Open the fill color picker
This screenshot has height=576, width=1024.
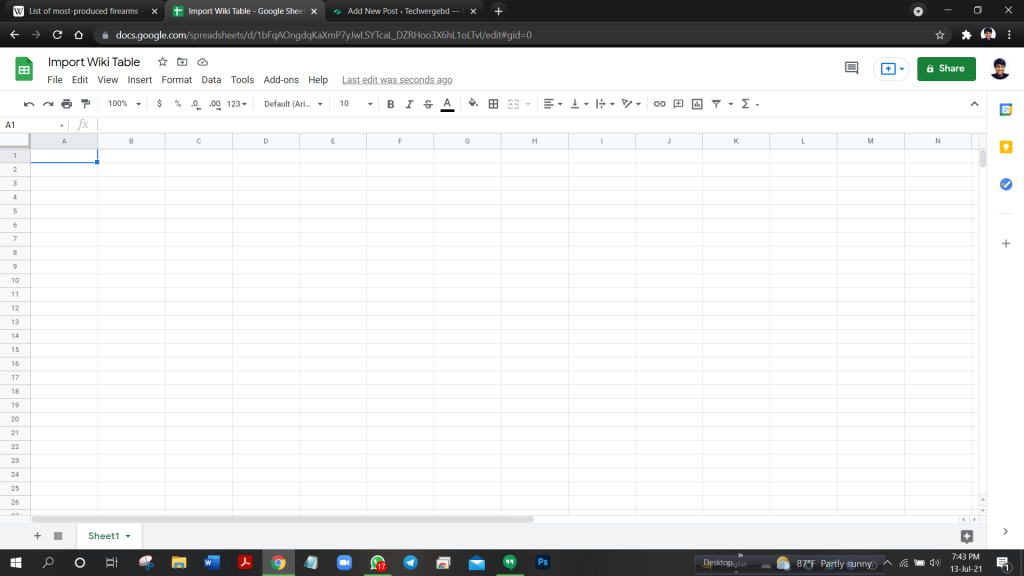[473, 104]
